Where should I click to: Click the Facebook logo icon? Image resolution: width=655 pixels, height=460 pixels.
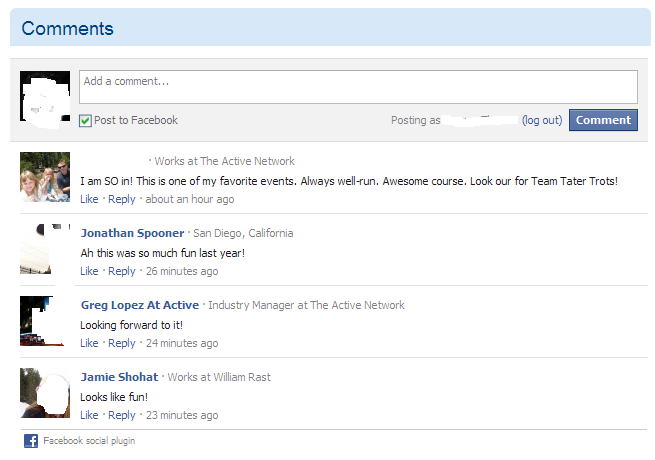(x=31, y=441)
